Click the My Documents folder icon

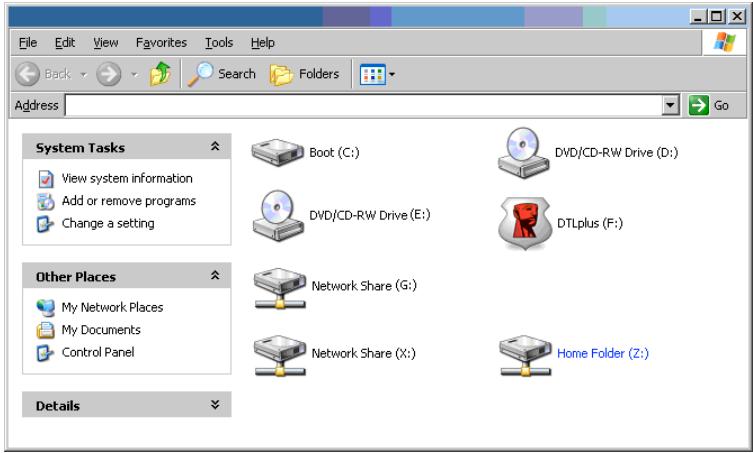click(46, 330)
